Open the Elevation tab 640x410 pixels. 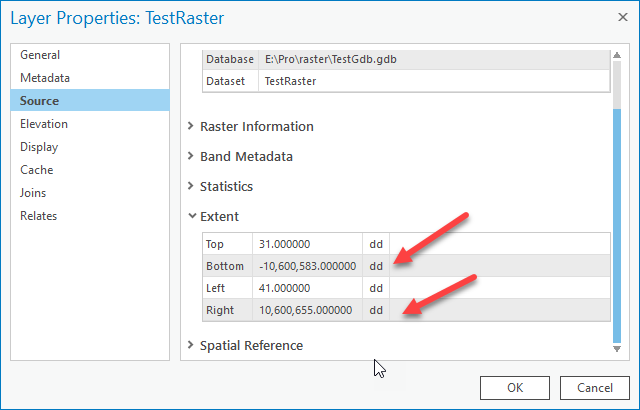tap(44, 124)
